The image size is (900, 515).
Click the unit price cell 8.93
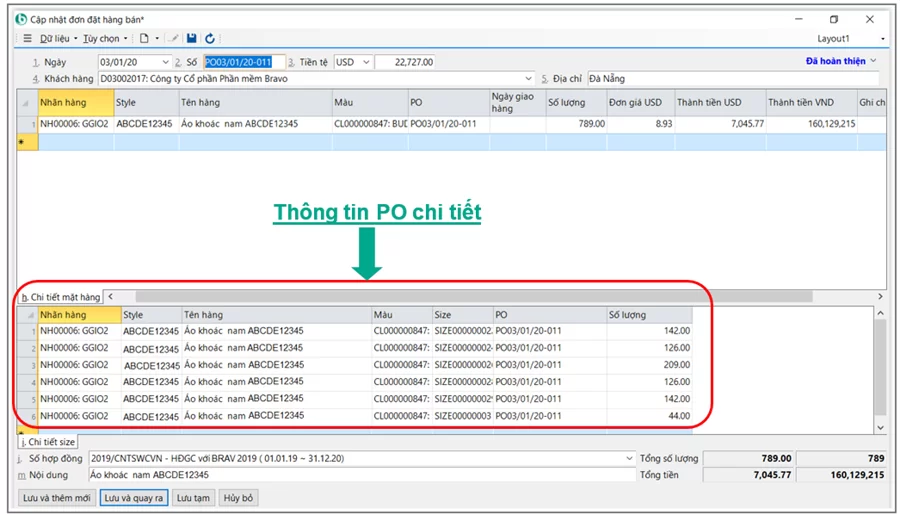pos(641,124)
